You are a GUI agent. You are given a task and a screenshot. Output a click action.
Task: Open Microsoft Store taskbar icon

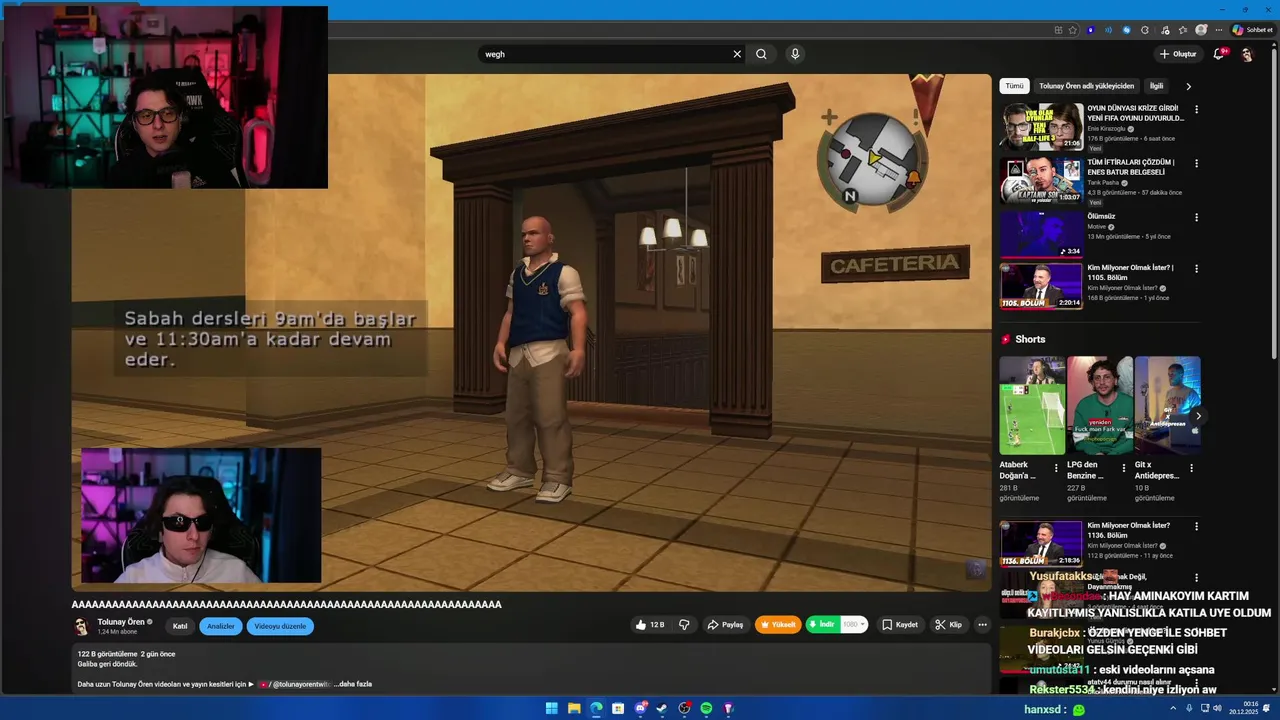pos(618,709)
